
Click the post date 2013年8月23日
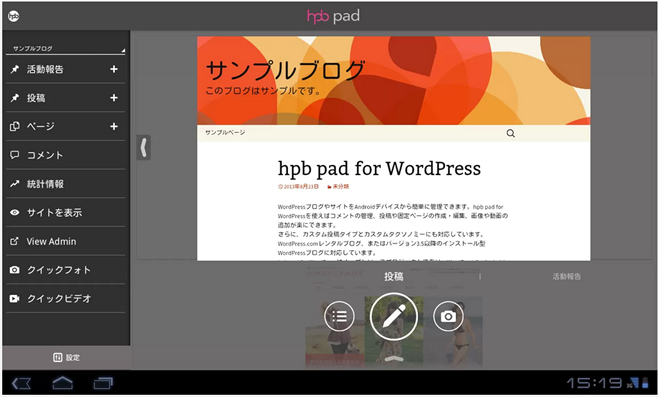(x=298, y=187)
